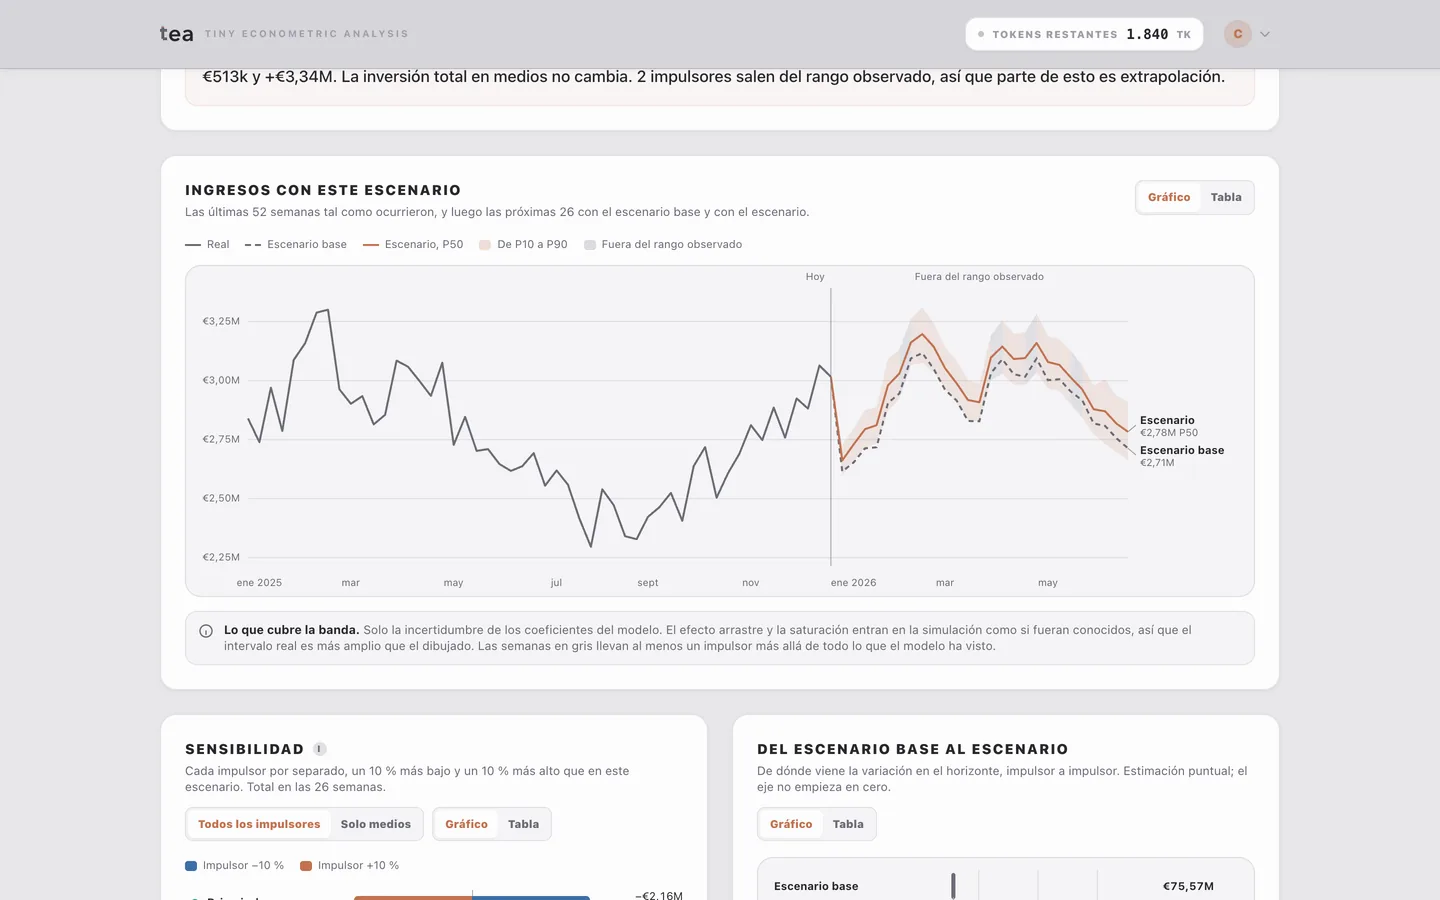The height and width of the screenshot is (900, 1440).
Task: Click the 'Ingresos con este escenario' heading
Action: [323, 190]
